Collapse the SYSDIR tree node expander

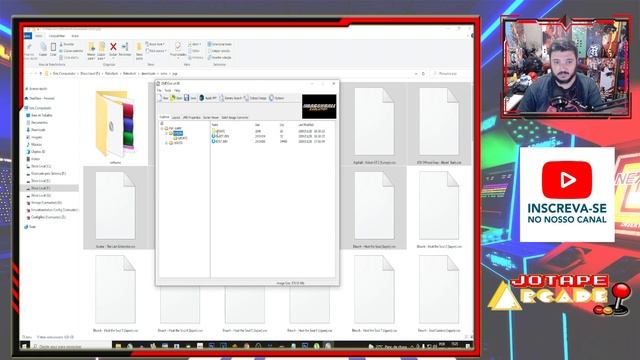(x=167, y=133)
